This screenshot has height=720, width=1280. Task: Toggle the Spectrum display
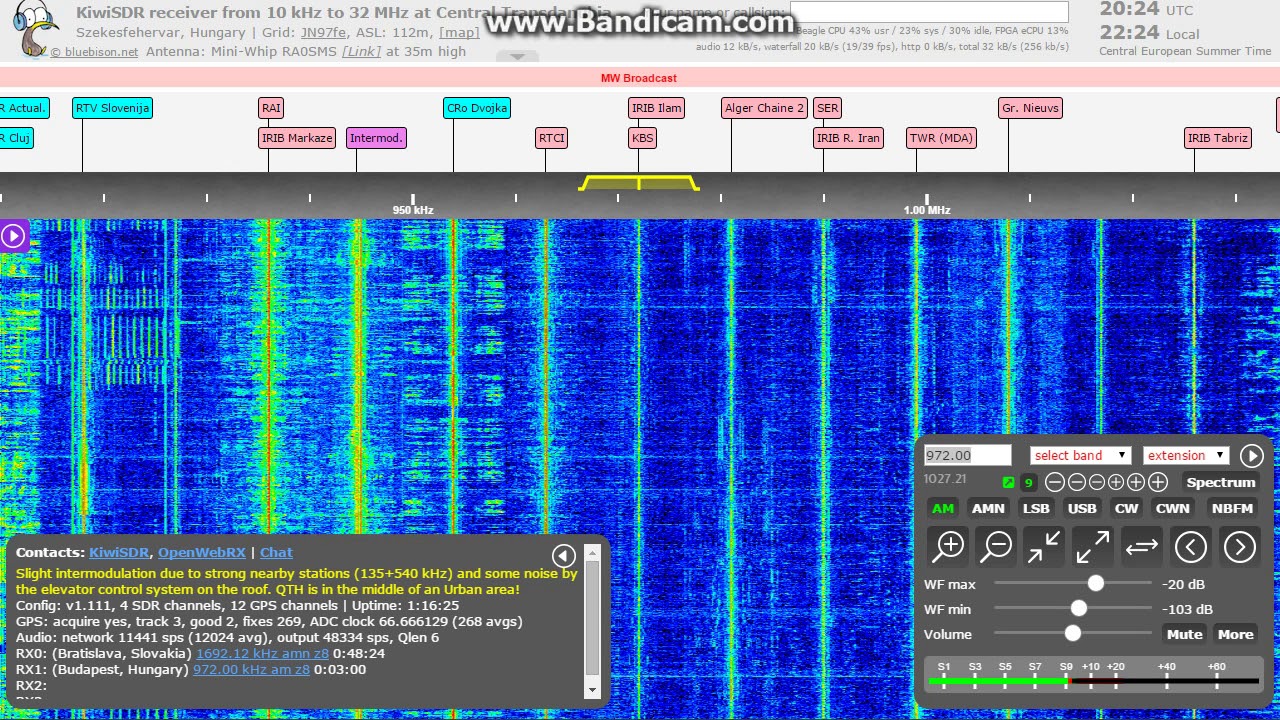[x=1220, y=483]
